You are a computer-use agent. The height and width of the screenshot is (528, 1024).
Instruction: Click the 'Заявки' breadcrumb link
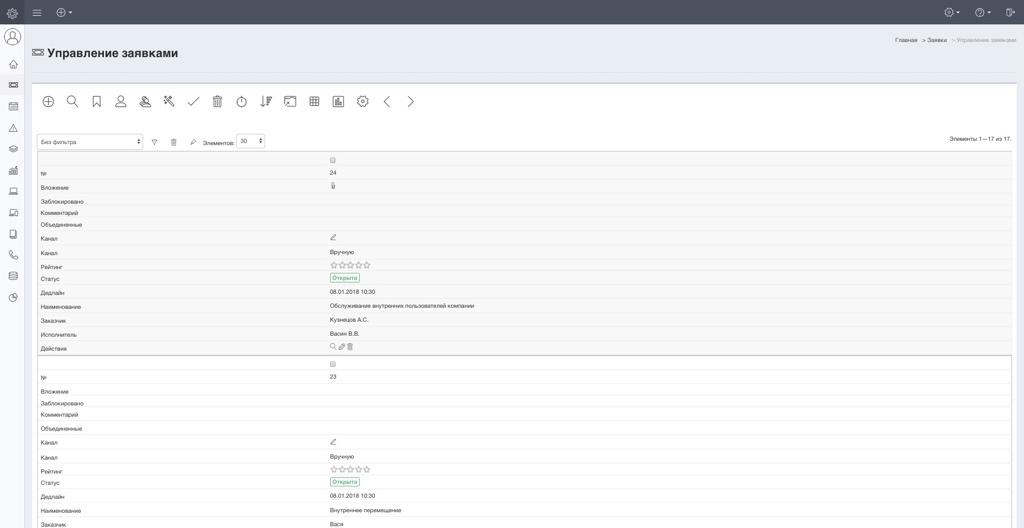pos(937,40)
